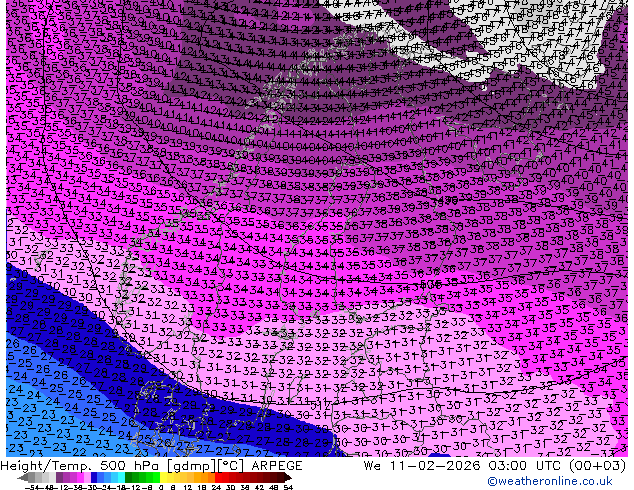Click the "03:00" time text
Image resolution: width=634 pixels, height=490 pixels.
coord(508,466)
